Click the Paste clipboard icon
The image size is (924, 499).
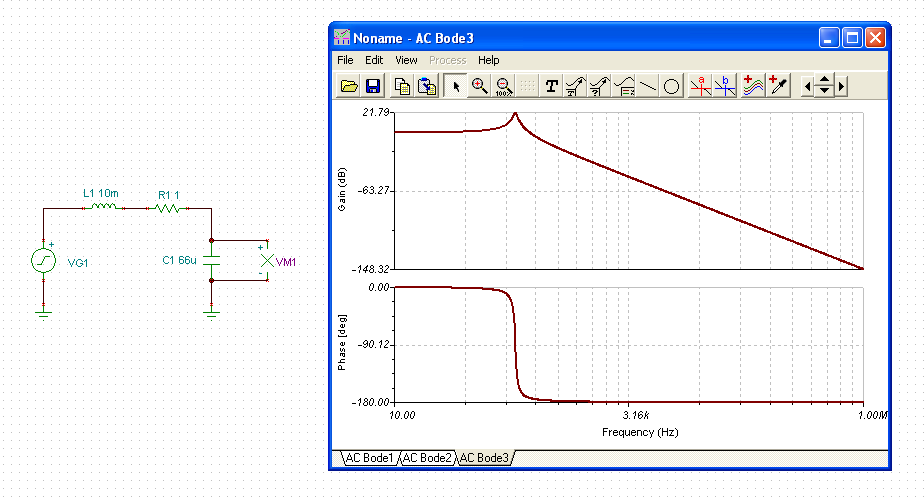point(427,87)
